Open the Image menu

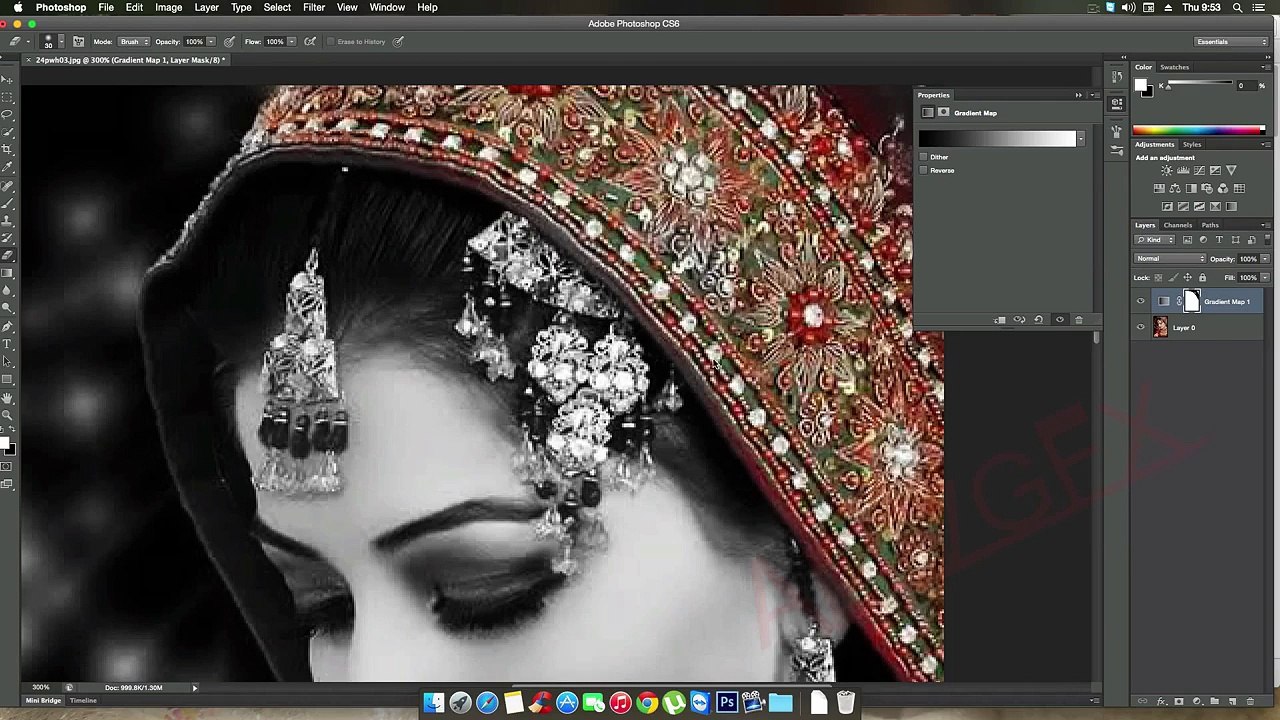(x=168, y=7)
